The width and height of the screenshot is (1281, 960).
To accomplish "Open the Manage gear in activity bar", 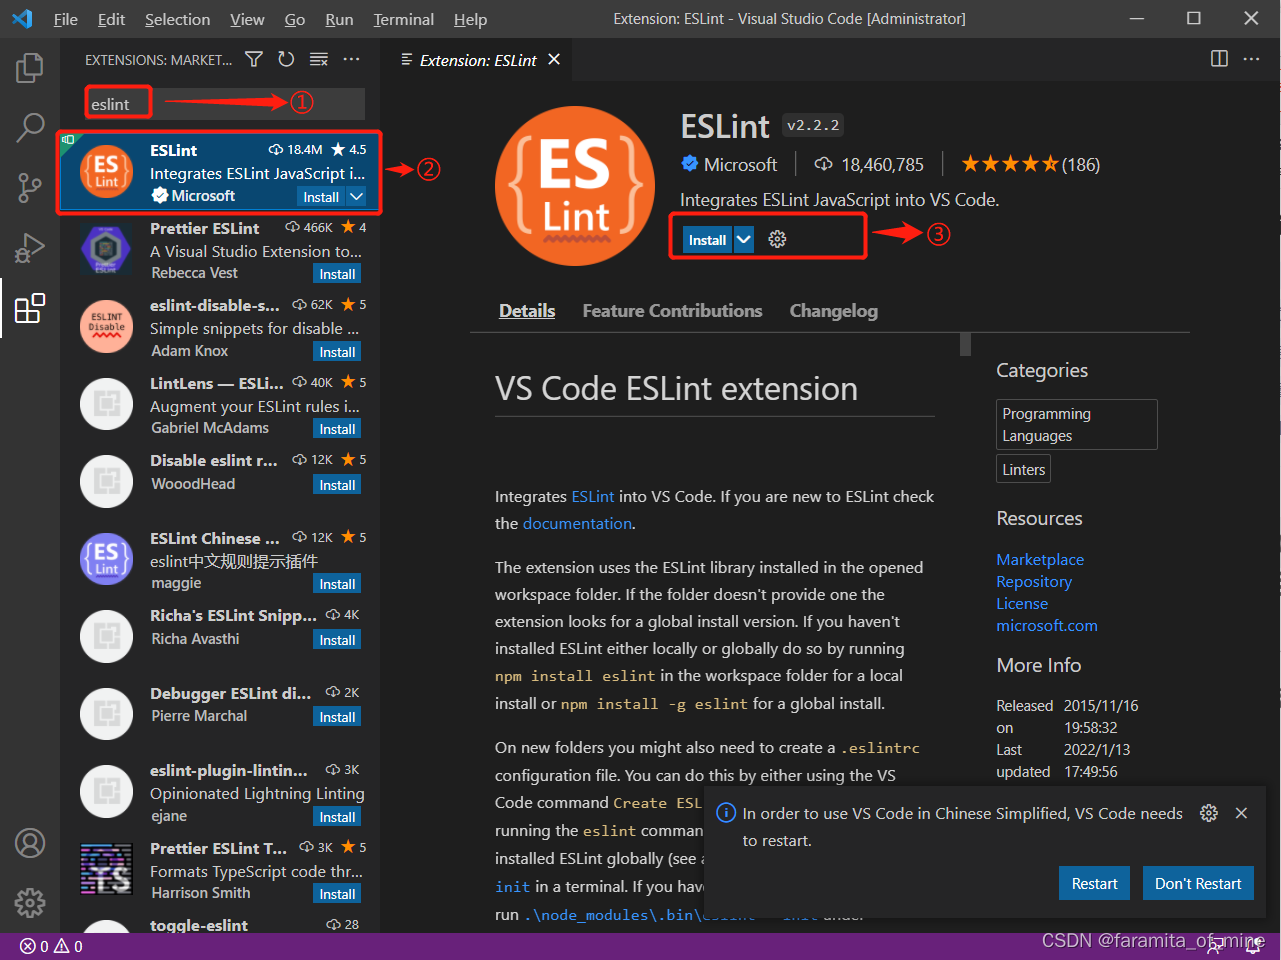I will [30, 903].
